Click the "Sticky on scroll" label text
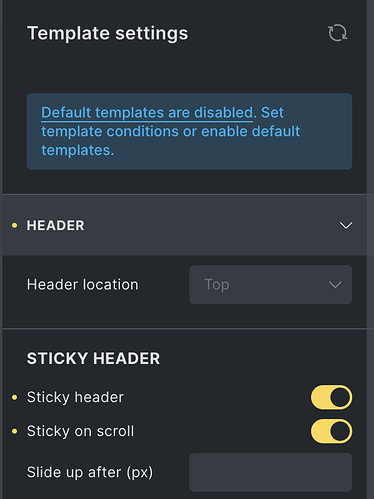374x499 pixels. point(80,431)
